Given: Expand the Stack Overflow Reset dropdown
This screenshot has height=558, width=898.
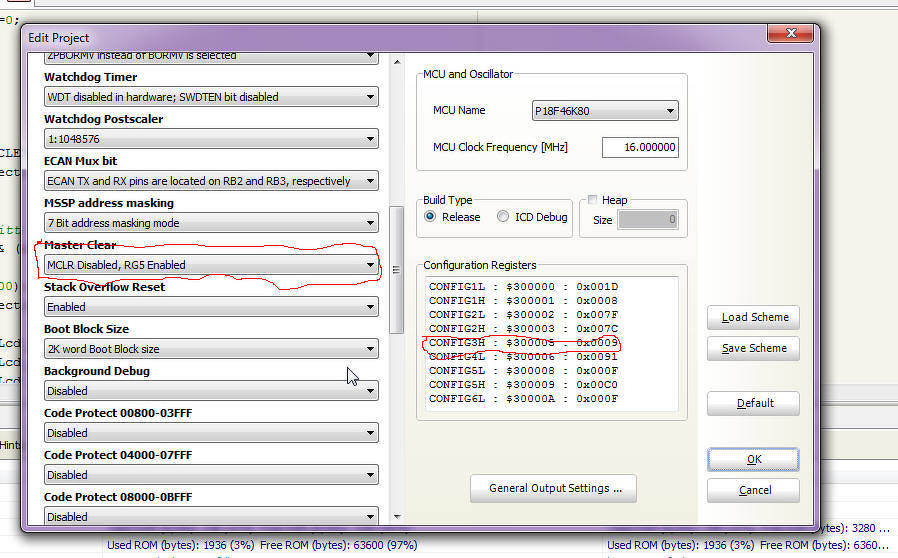Looking at the screenshot, I should tap(211, 307).
